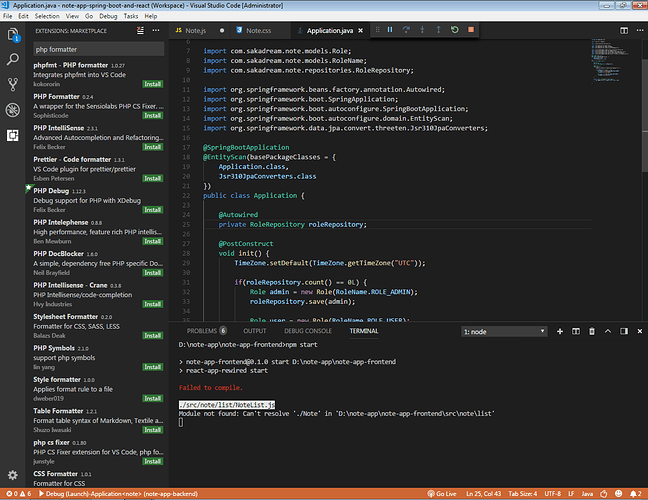The image size is (648, 500).
Task: Click the Debug (Launch)-Application status item
Action: (118, 494)
